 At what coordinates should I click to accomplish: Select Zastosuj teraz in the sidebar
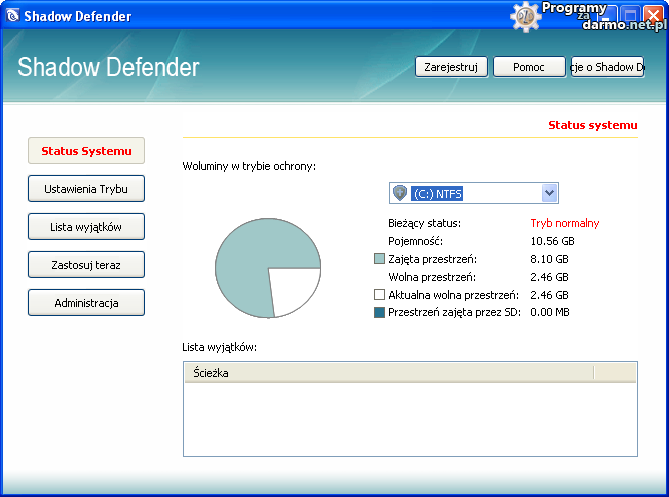point(86,265)
